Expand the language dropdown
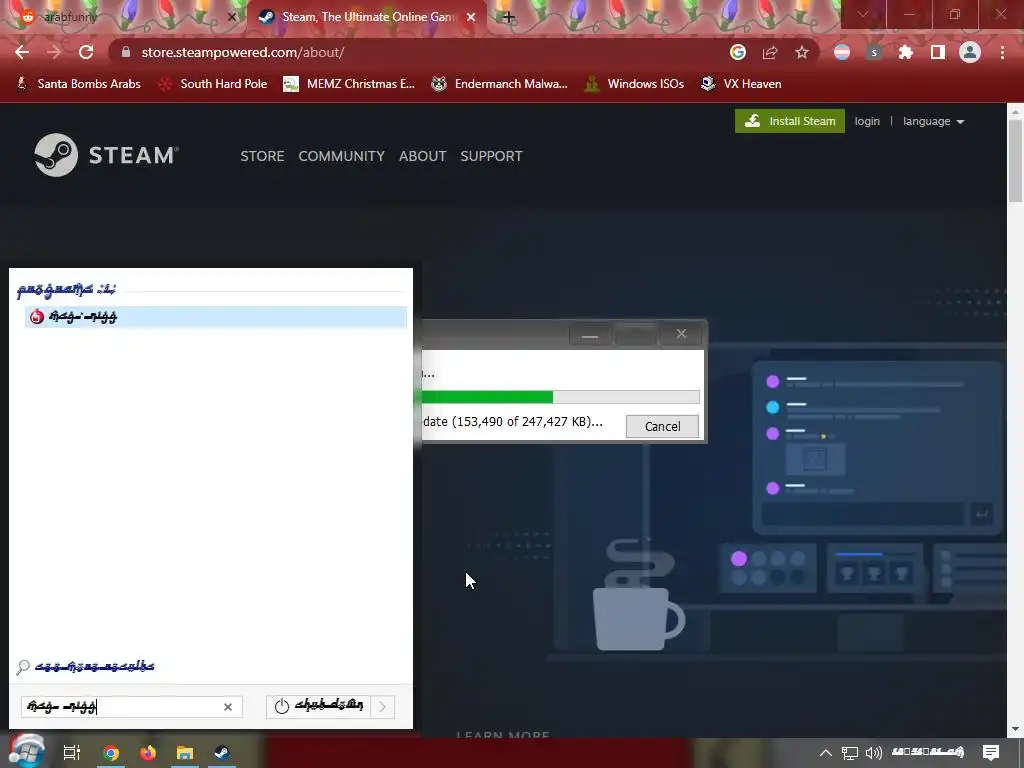This screenshot has width=1024, height=768. click(x=933, y=121)
